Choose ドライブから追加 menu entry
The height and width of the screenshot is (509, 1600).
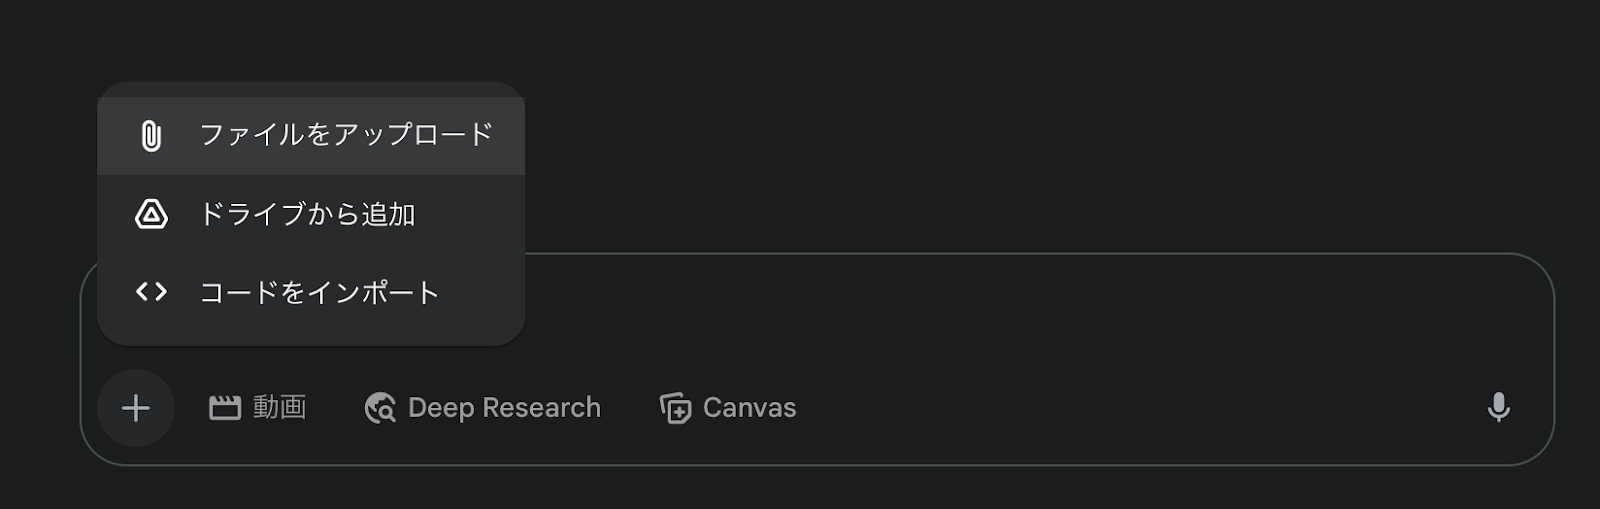(311, 214)
